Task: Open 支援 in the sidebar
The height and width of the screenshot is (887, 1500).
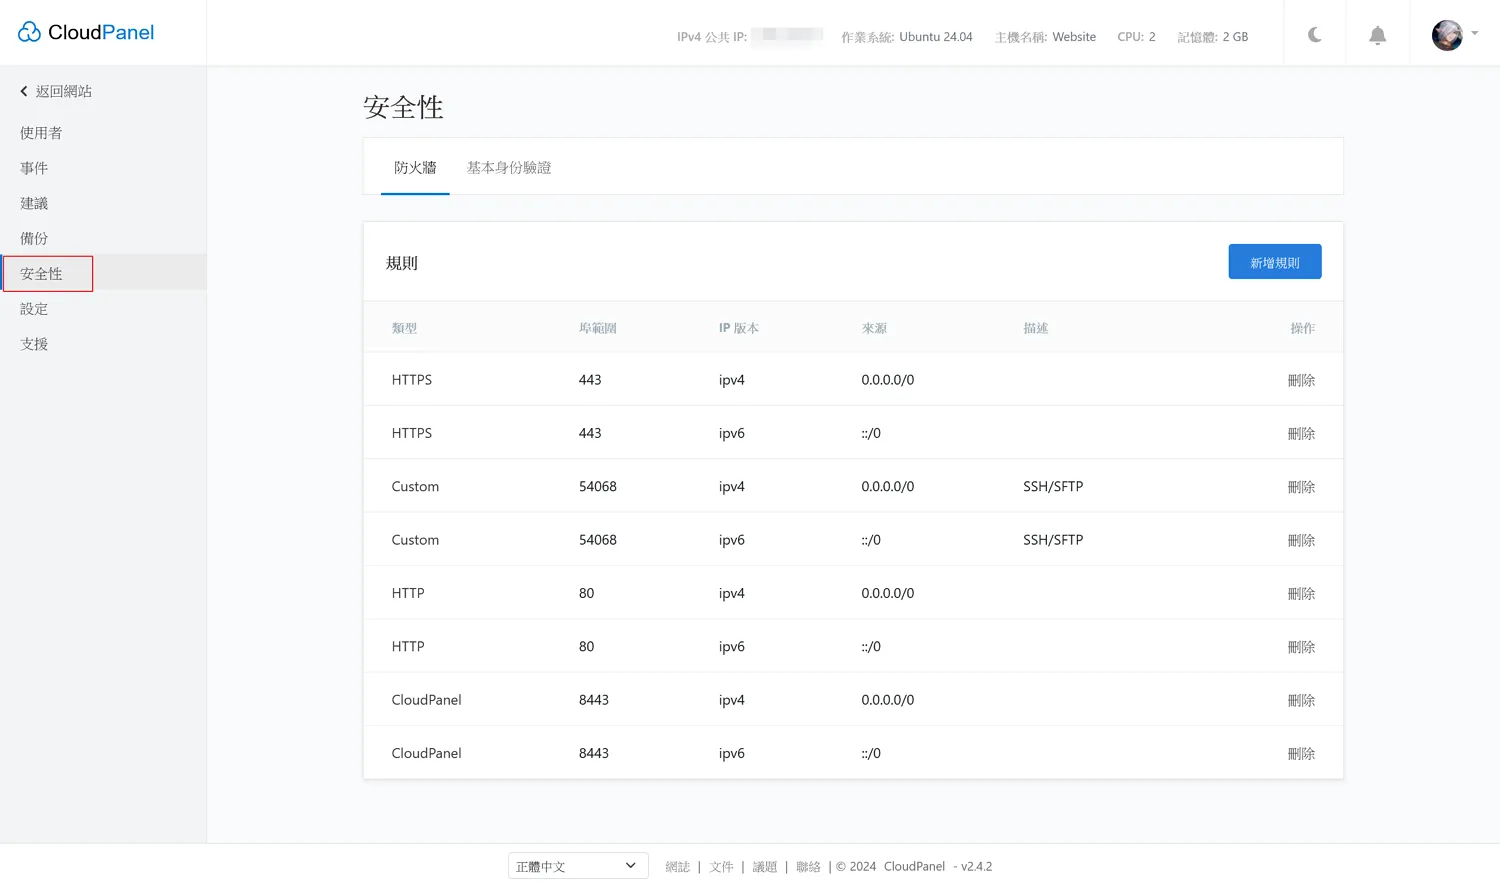Action: [34, 344]
